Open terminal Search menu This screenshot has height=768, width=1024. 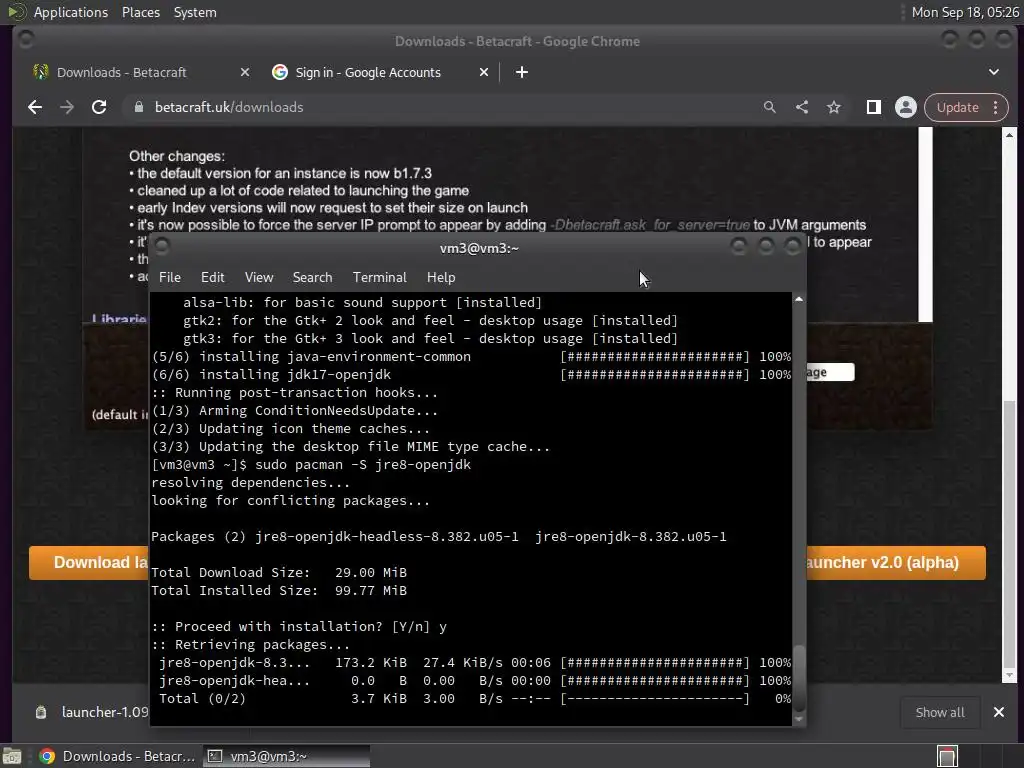pyautogui.click(x=313, y=278)
